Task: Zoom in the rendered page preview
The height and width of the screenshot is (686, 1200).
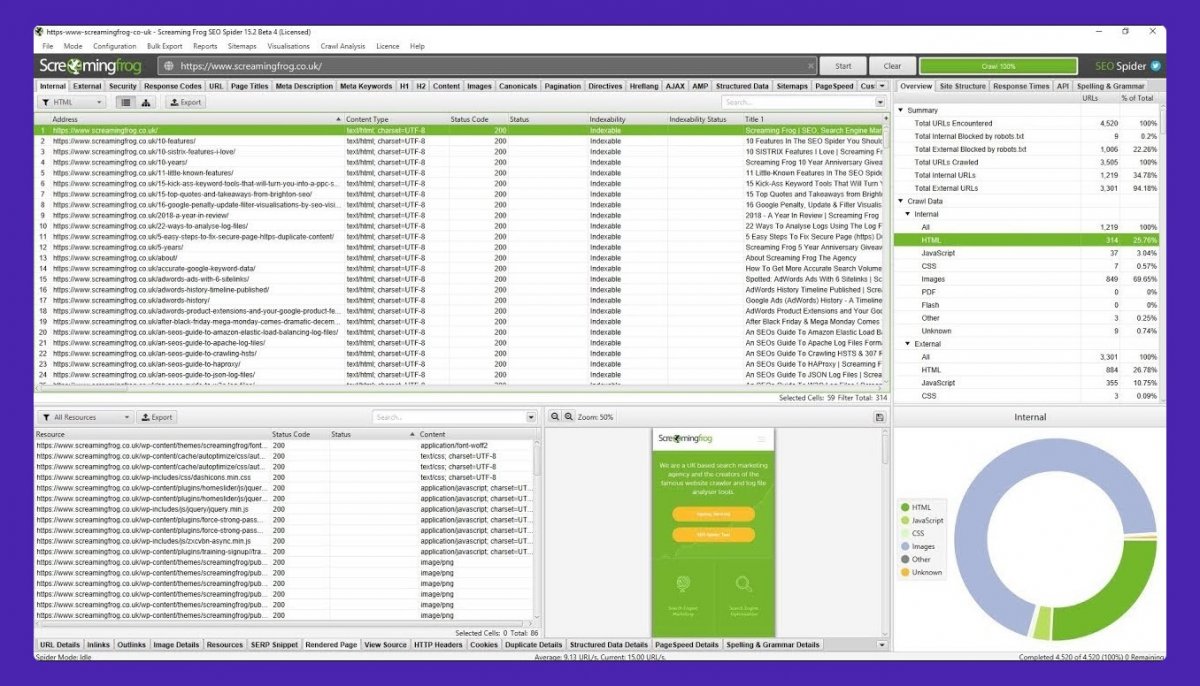Action: (x=569, y=416)
